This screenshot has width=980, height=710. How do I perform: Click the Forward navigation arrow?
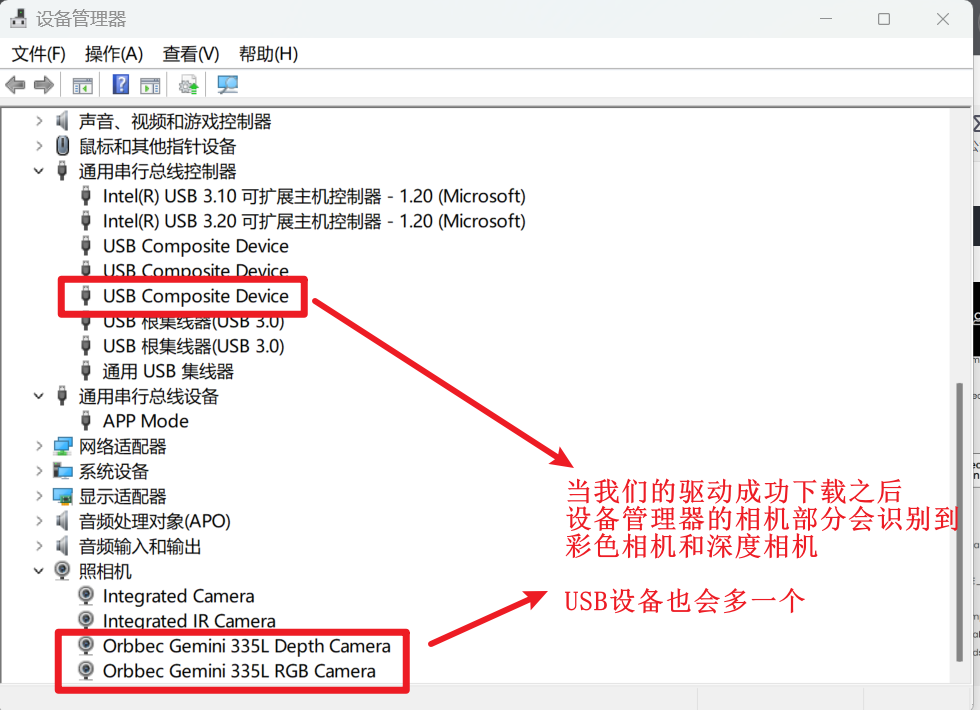44,84
